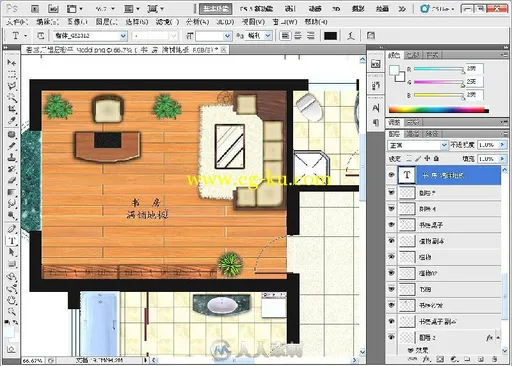Open the font style dropdown
The height and width of the screenshot is (366, 512).
173,36
